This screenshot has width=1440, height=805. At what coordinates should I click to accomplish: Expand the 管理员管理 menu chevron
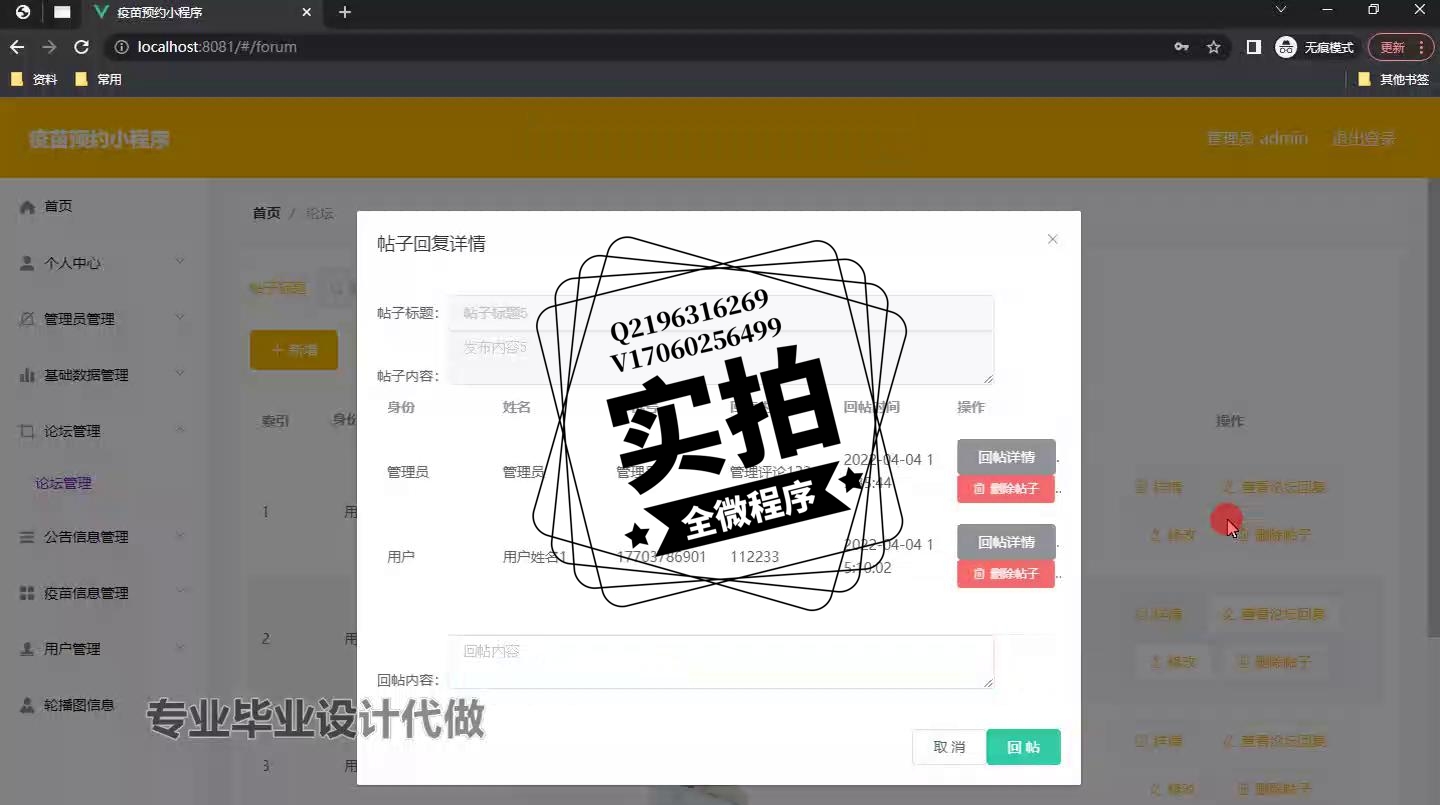180,317
